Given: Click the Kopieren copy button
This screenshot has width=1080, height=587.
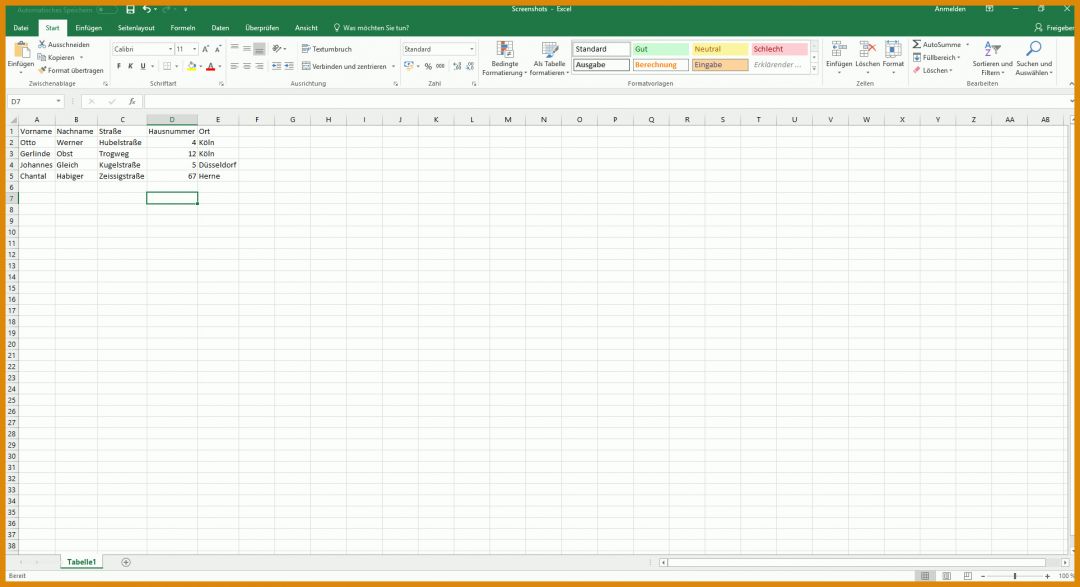Looking at the screenshot, I should tap(56, 57).
